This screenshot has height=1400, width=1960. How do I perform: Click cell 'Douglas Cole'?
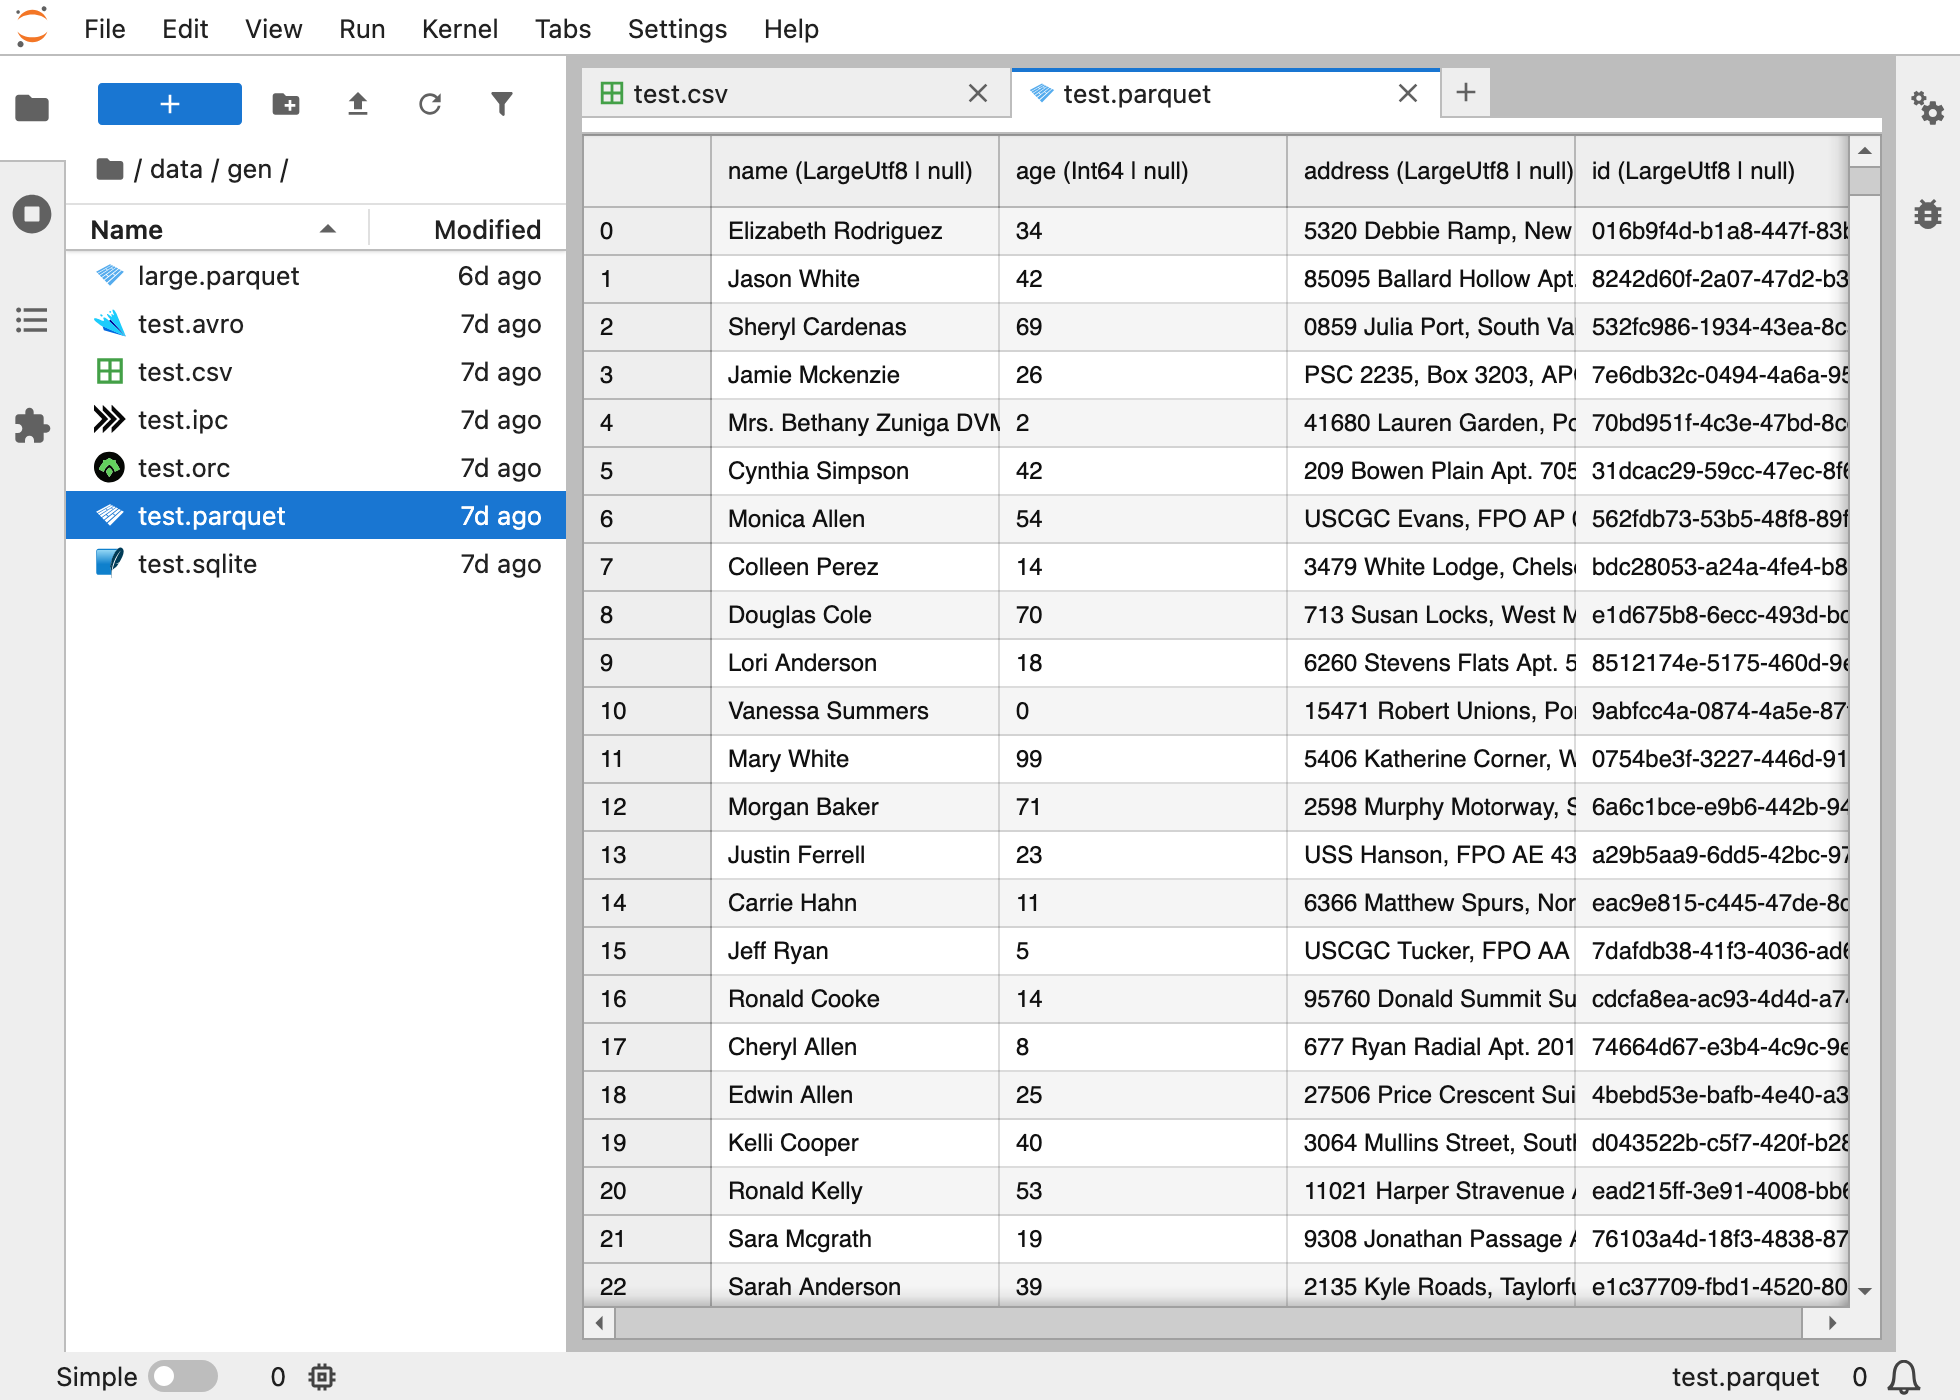[x=855, y=615]
